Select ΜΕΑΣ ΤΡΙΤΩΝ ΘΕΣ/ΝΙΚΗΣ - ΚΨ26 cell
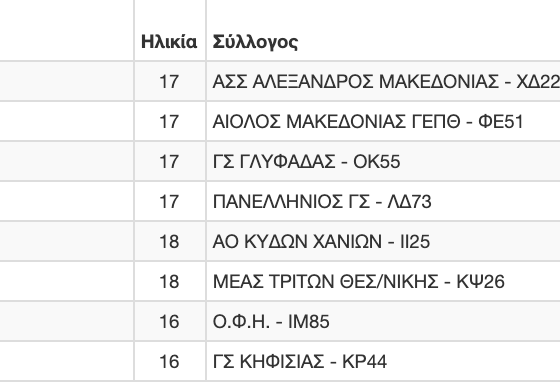Viewport: 560px width, 386px height. pyautogui.click(x=383, y=281)
